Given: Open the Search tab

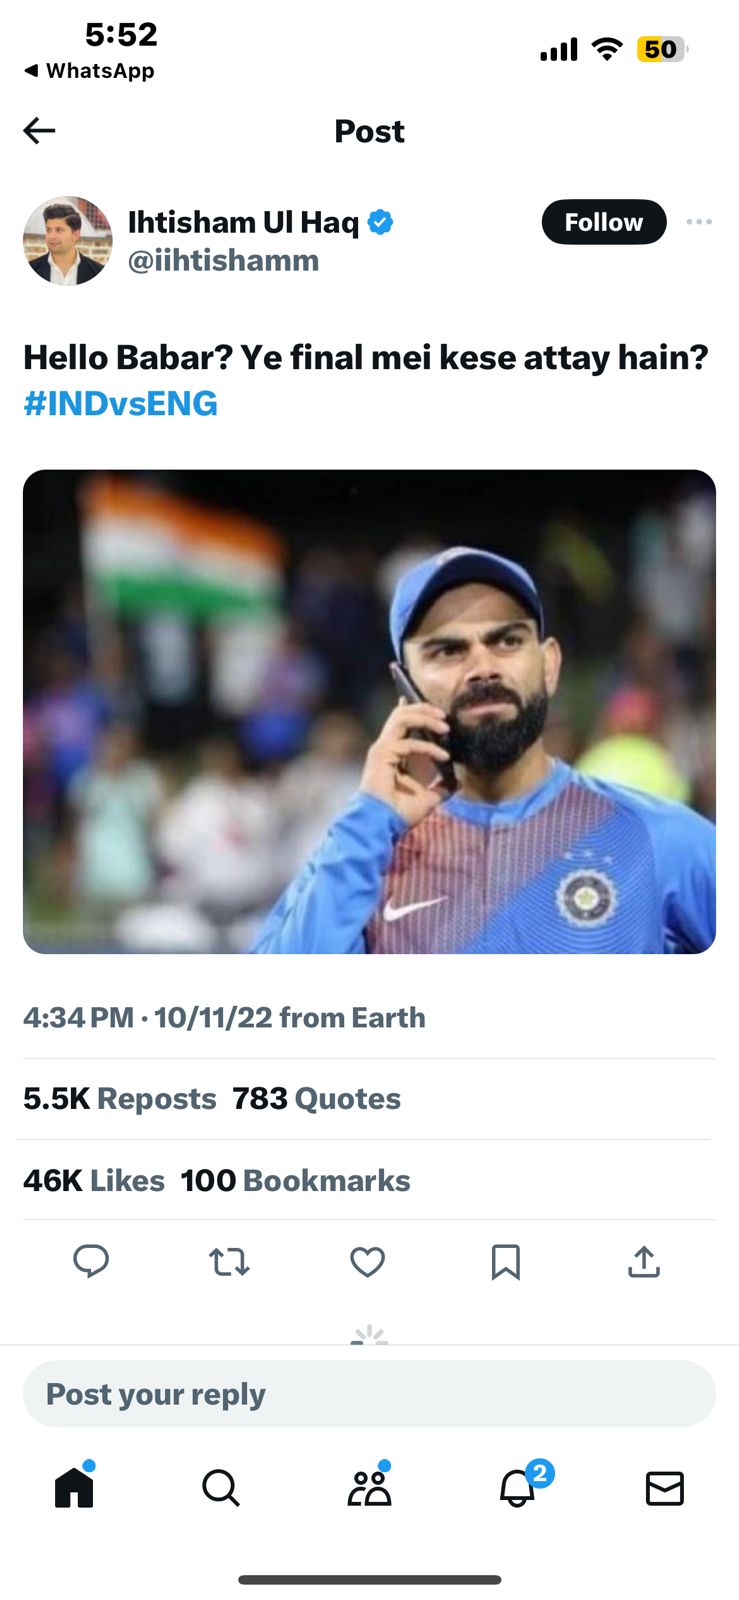Looking at the screenshot, I should [221, 1487].
